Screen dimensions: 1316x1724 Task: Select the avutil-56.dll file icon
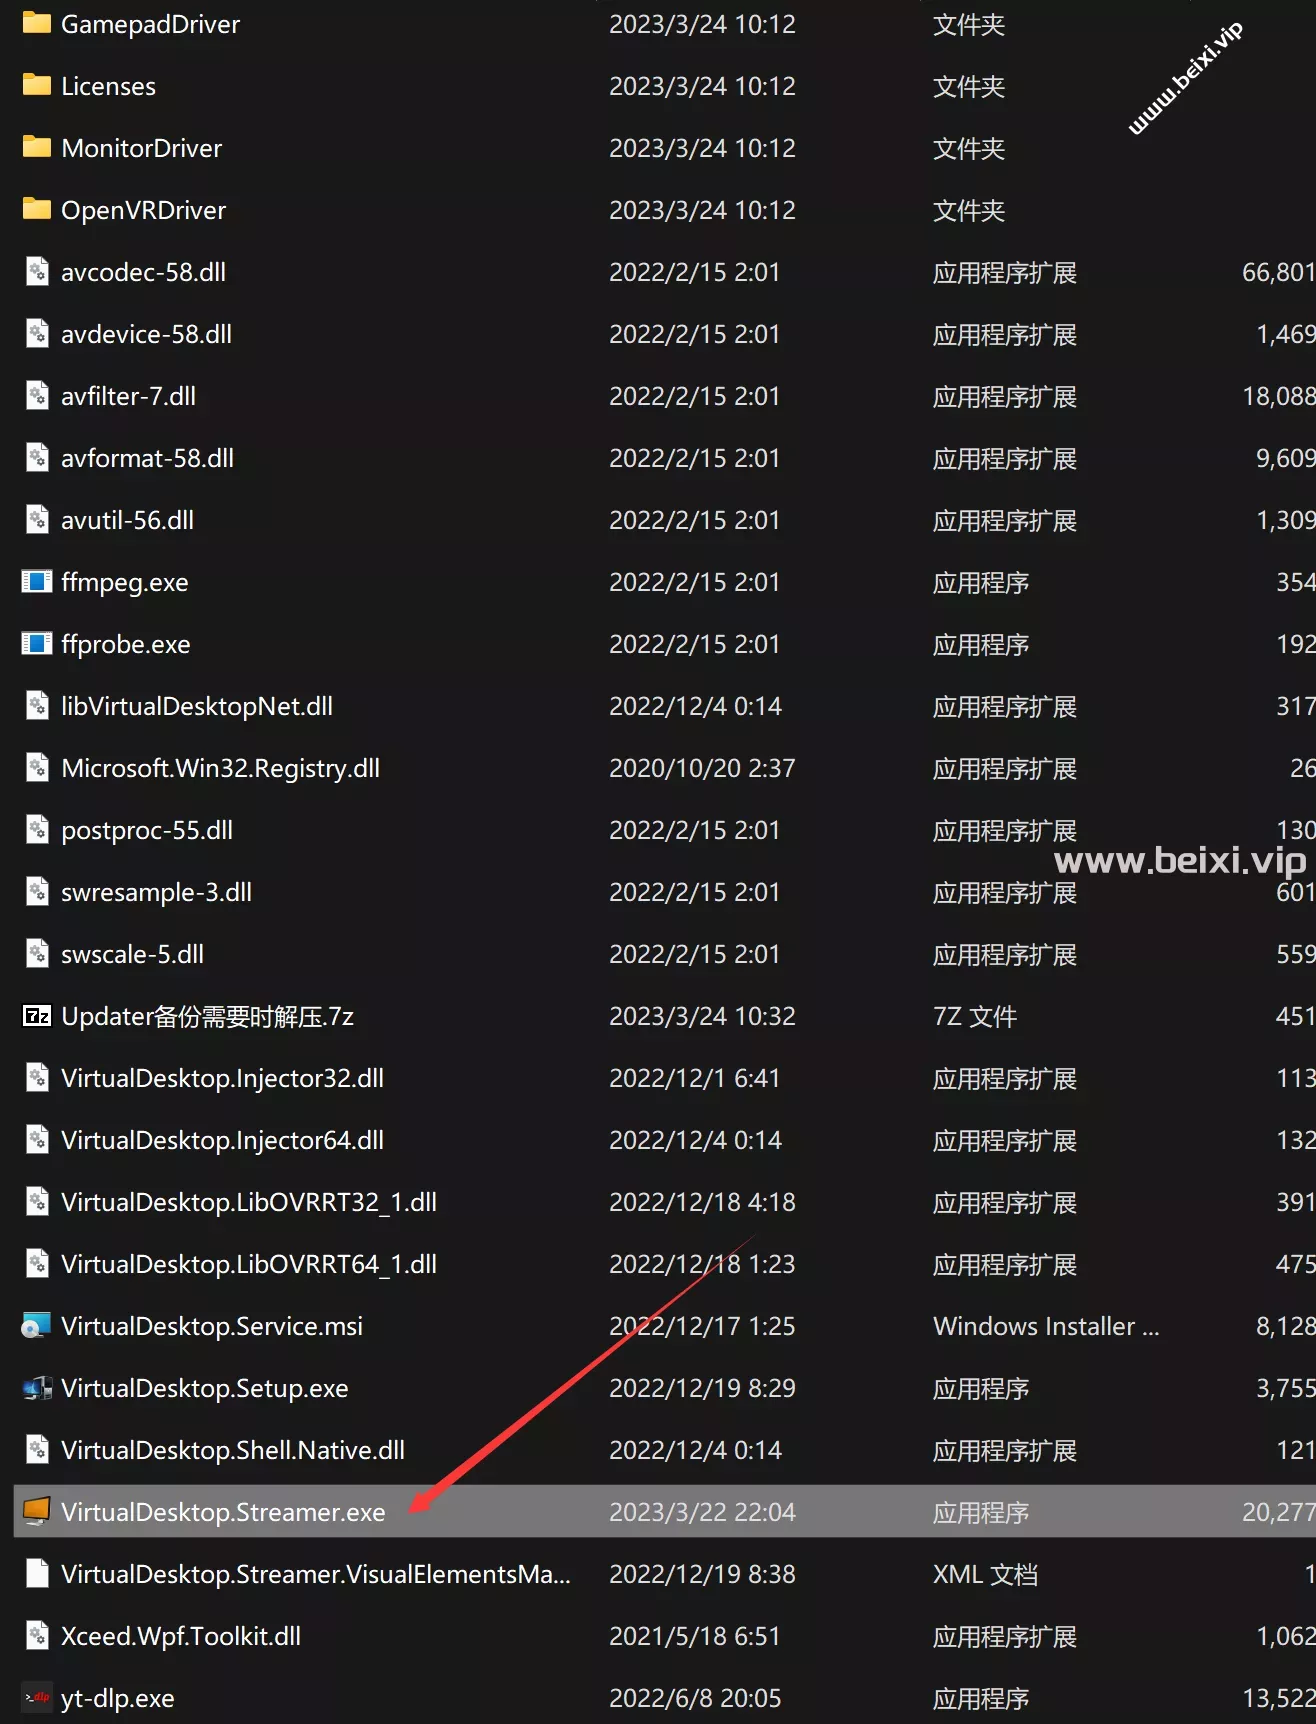click(x=37, y=520)
